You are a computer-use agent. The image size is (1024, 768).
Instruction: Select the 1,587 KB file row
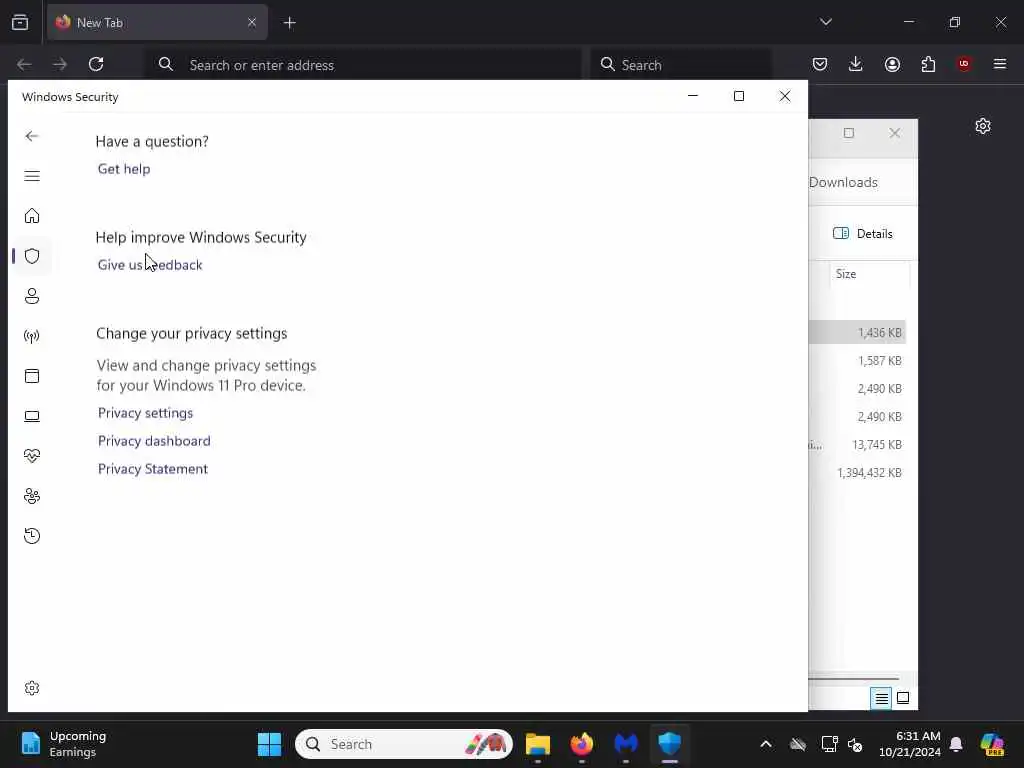pyautogui.click(x=857, y=361)
